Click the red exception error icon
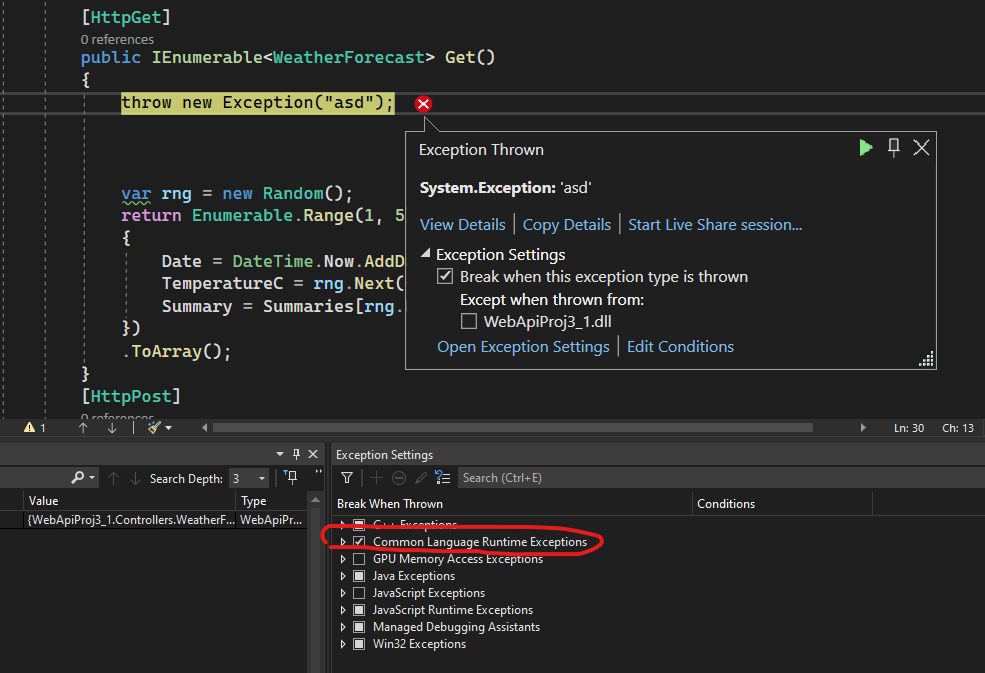Image resolution: width=985 pixels, height=673 pixels. click(423, 104)
